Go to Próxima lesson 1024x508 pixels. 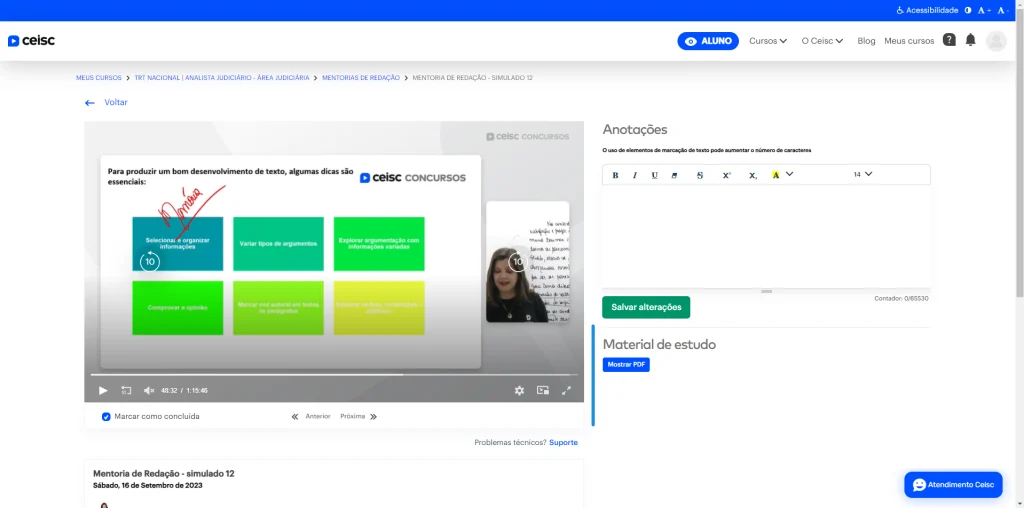353,417
